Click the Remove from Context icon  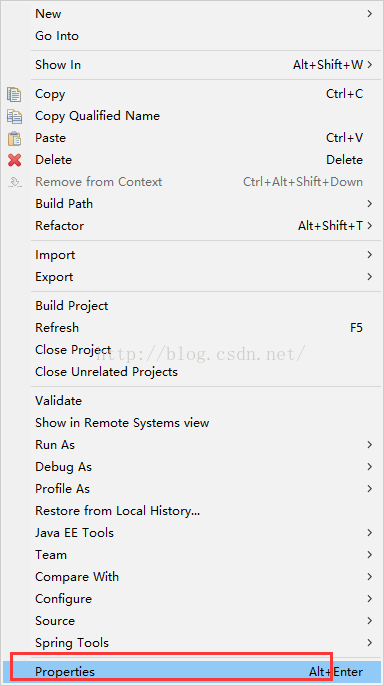click(14, 182)
